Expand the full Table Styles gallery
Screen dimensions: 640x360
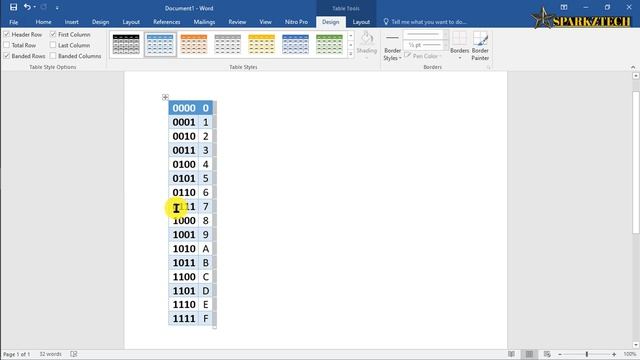tap(351, 54)
